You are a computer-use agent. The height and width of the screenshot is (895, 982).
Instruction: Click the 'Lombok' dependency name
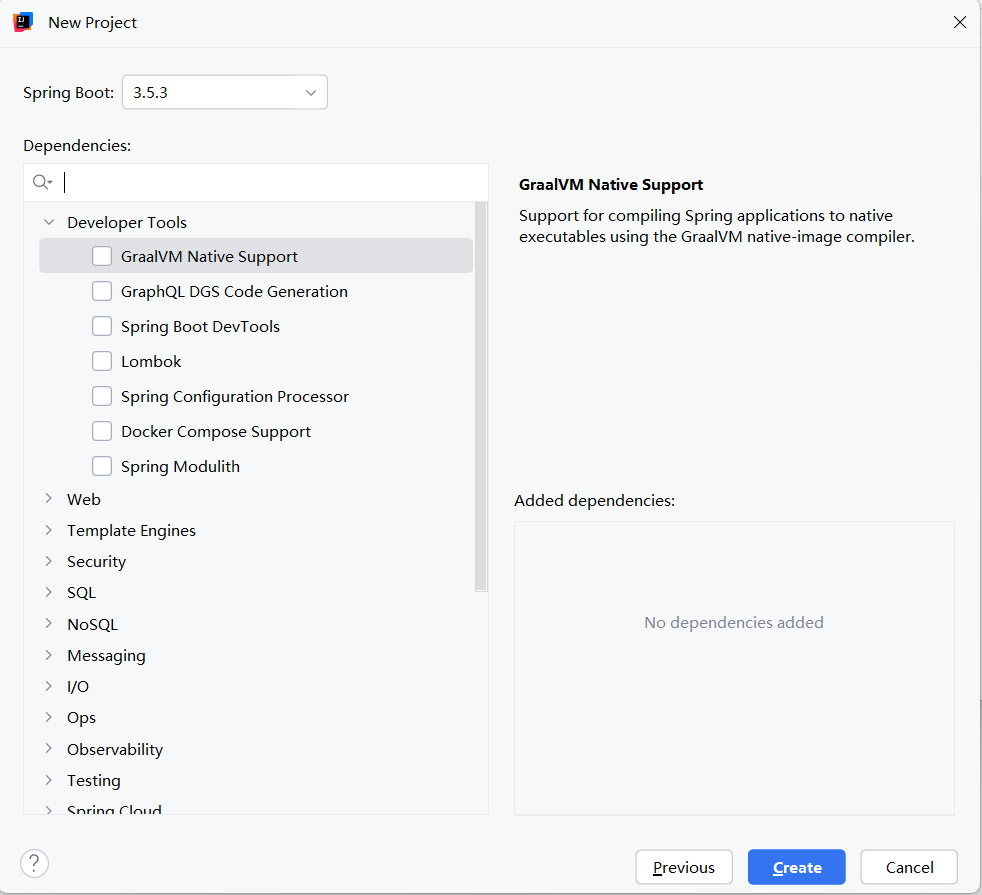pyautogui.click(x=151, y=361)
